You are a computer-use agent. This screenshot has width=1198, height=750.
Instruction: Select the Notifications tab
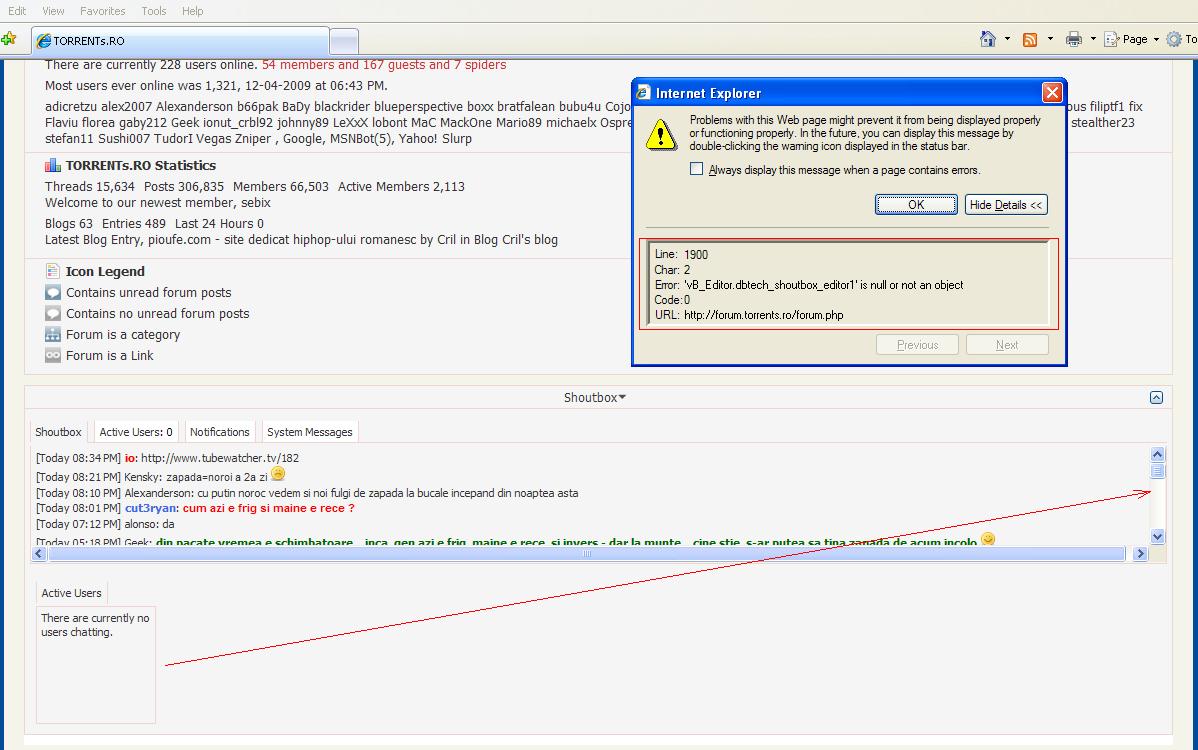219,432
